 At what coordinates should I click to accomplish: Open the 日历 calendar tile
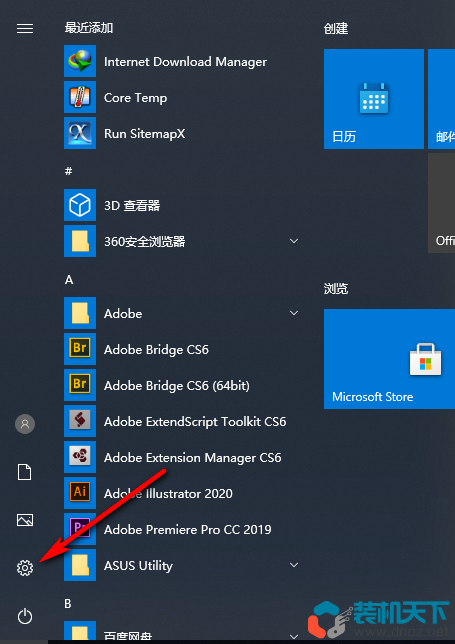[x=374, y=99]
